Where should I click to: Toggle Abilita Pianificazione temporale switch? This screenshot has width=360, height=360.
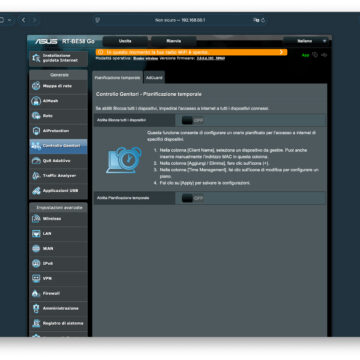pyautogui.click(x=193, y=198)
